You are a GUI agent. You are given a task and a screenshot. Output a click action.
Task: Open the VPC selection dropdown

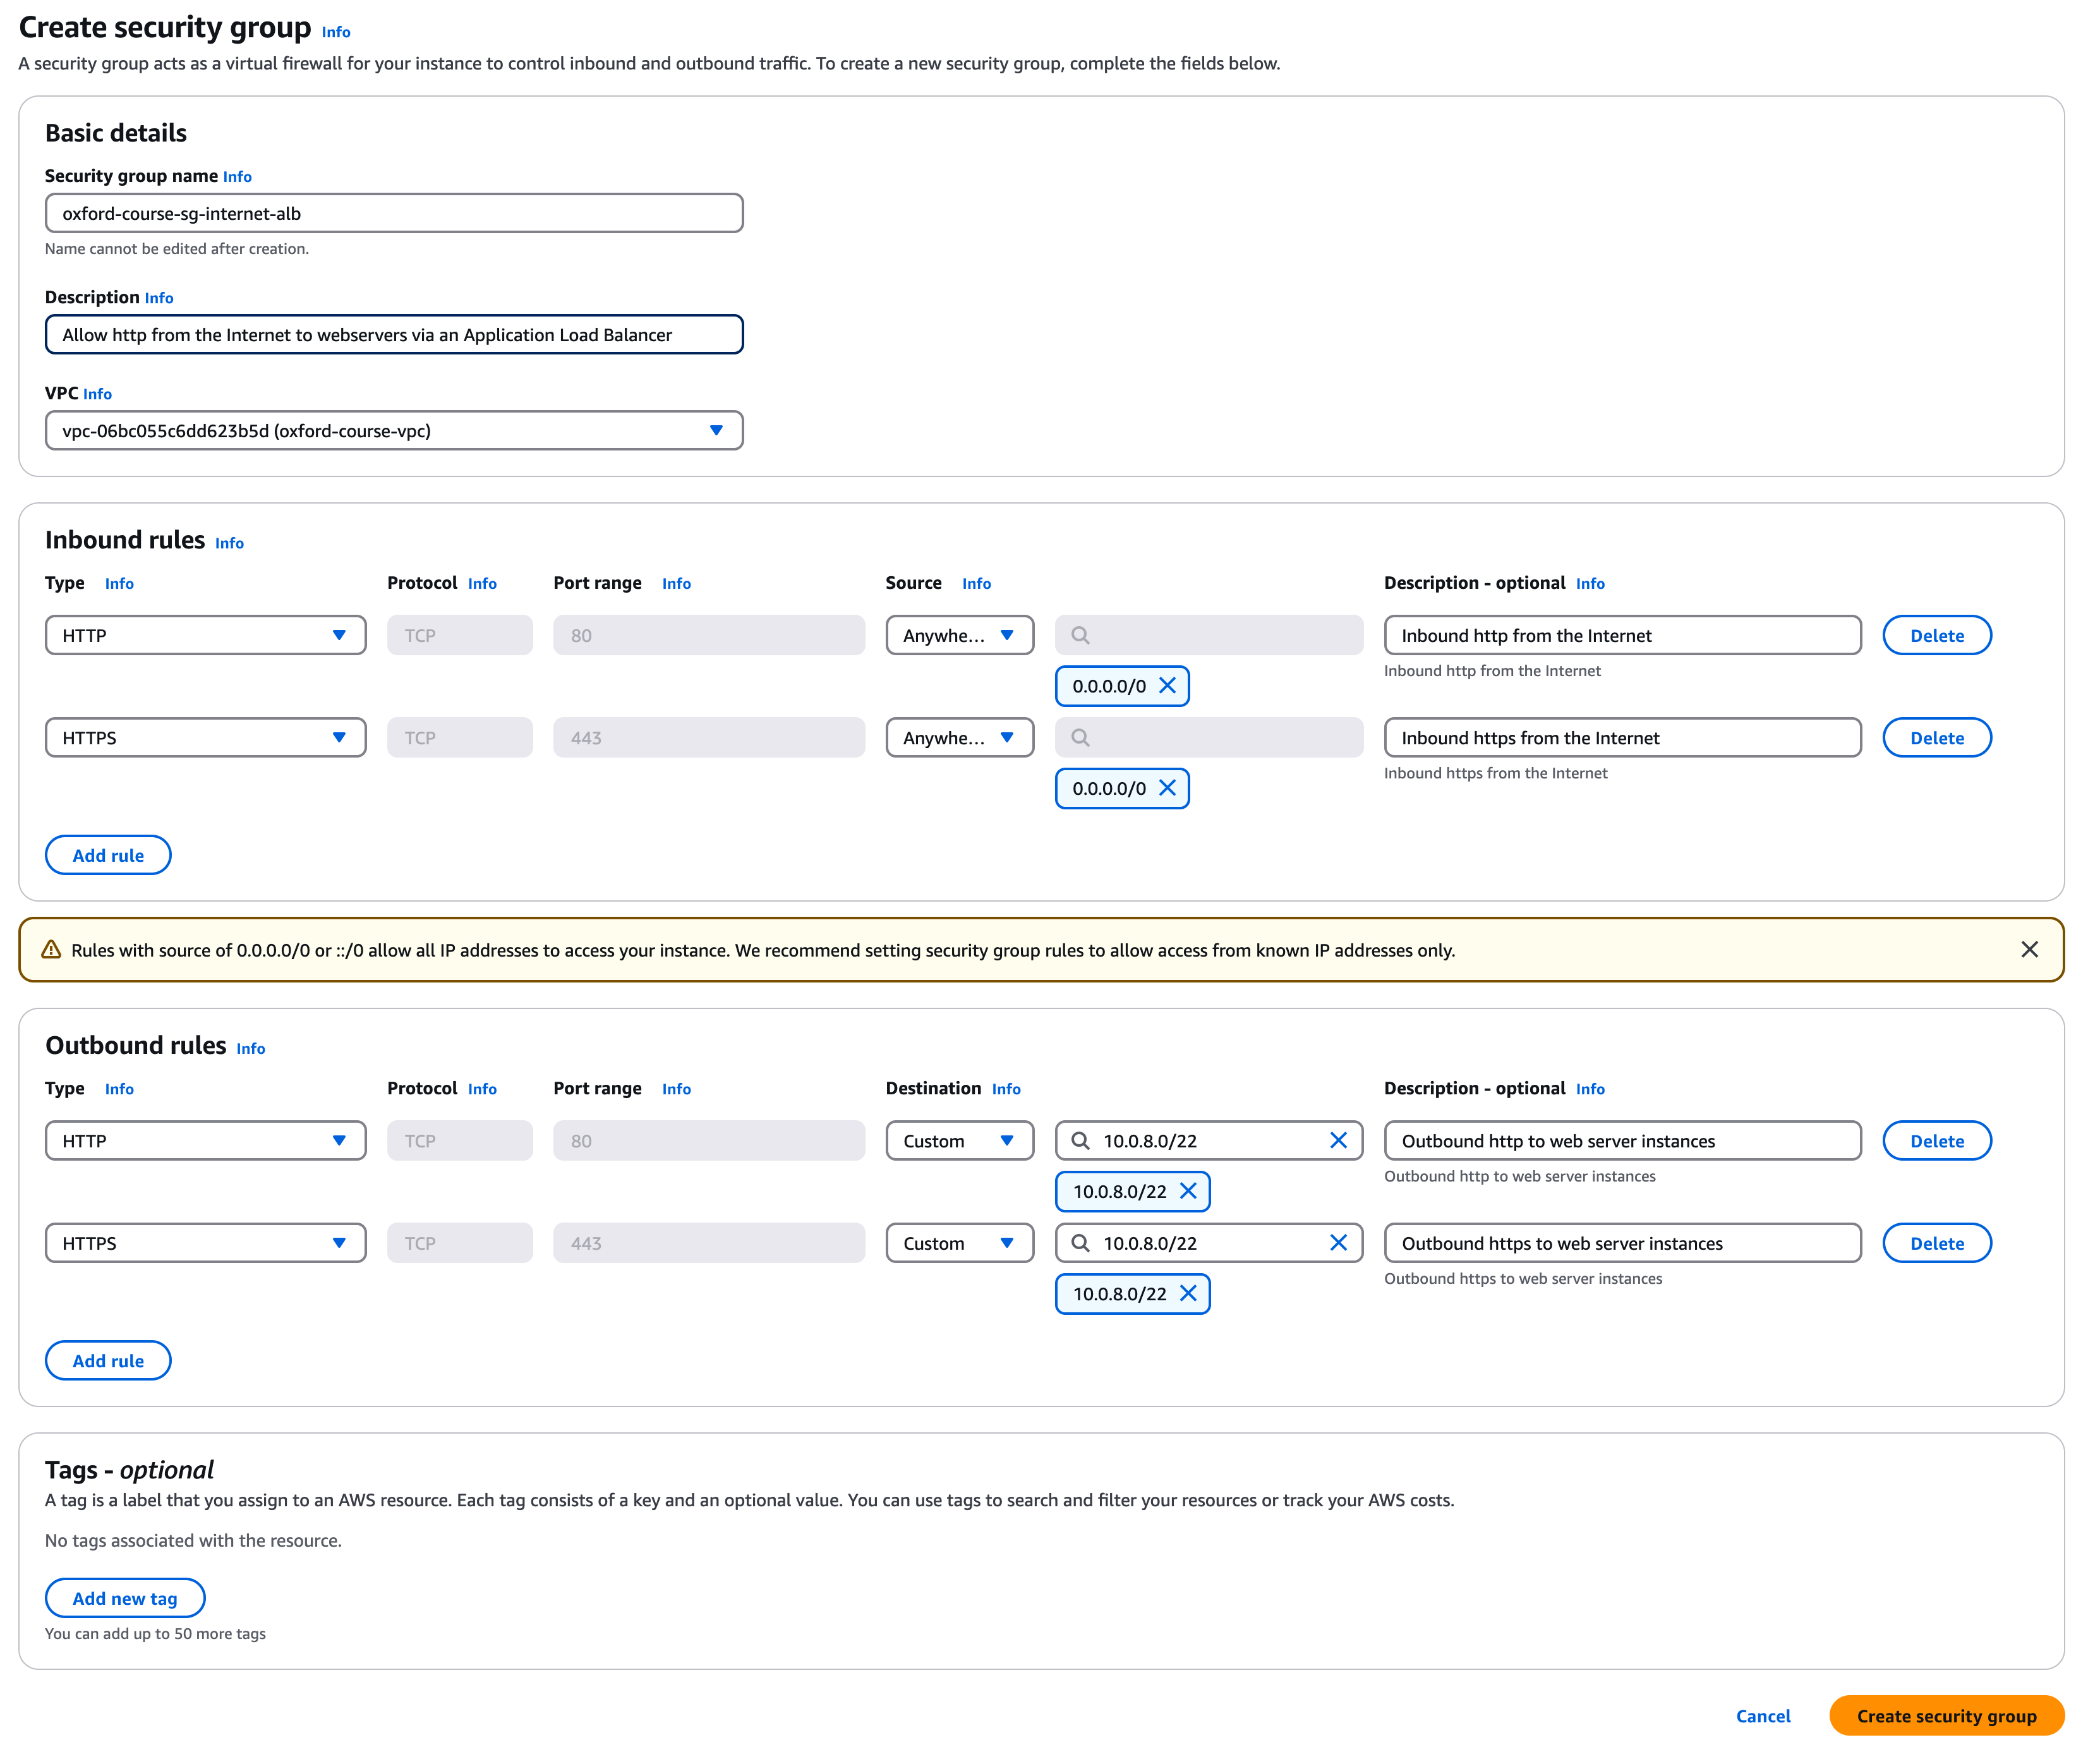[394, 431]
